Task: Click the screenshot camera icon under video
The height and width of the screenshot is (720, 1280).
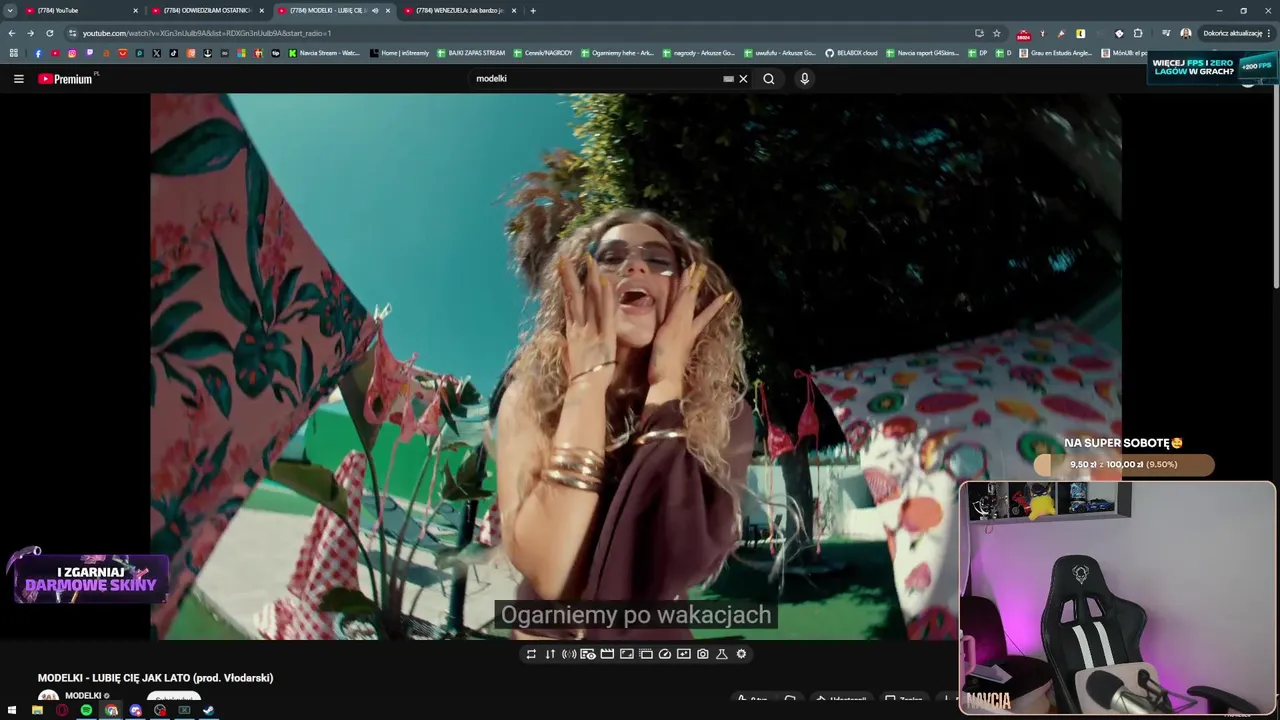Action: pos(703,654)
